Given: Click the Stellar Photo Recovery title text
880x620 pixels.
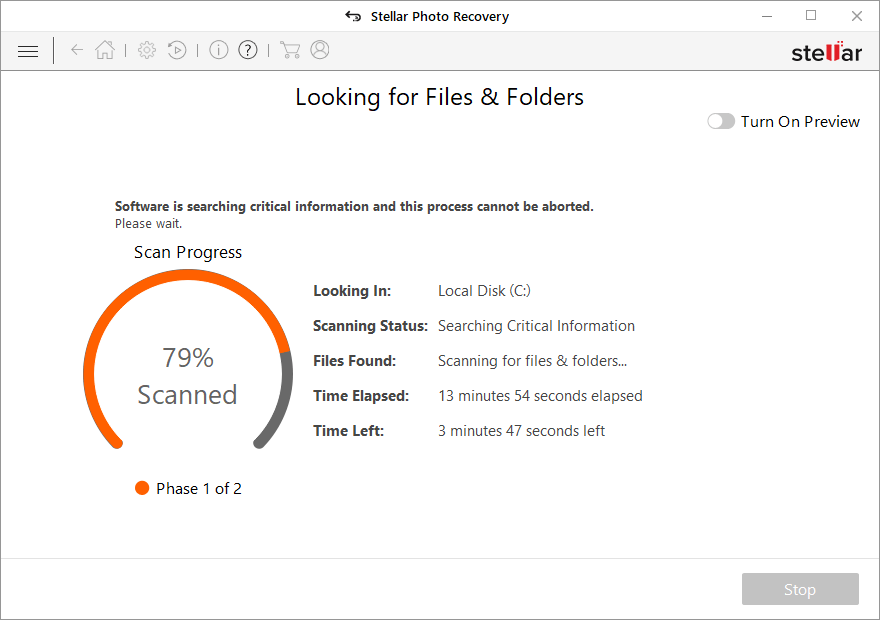Looking at the screenshot, I should pos(441,15).
